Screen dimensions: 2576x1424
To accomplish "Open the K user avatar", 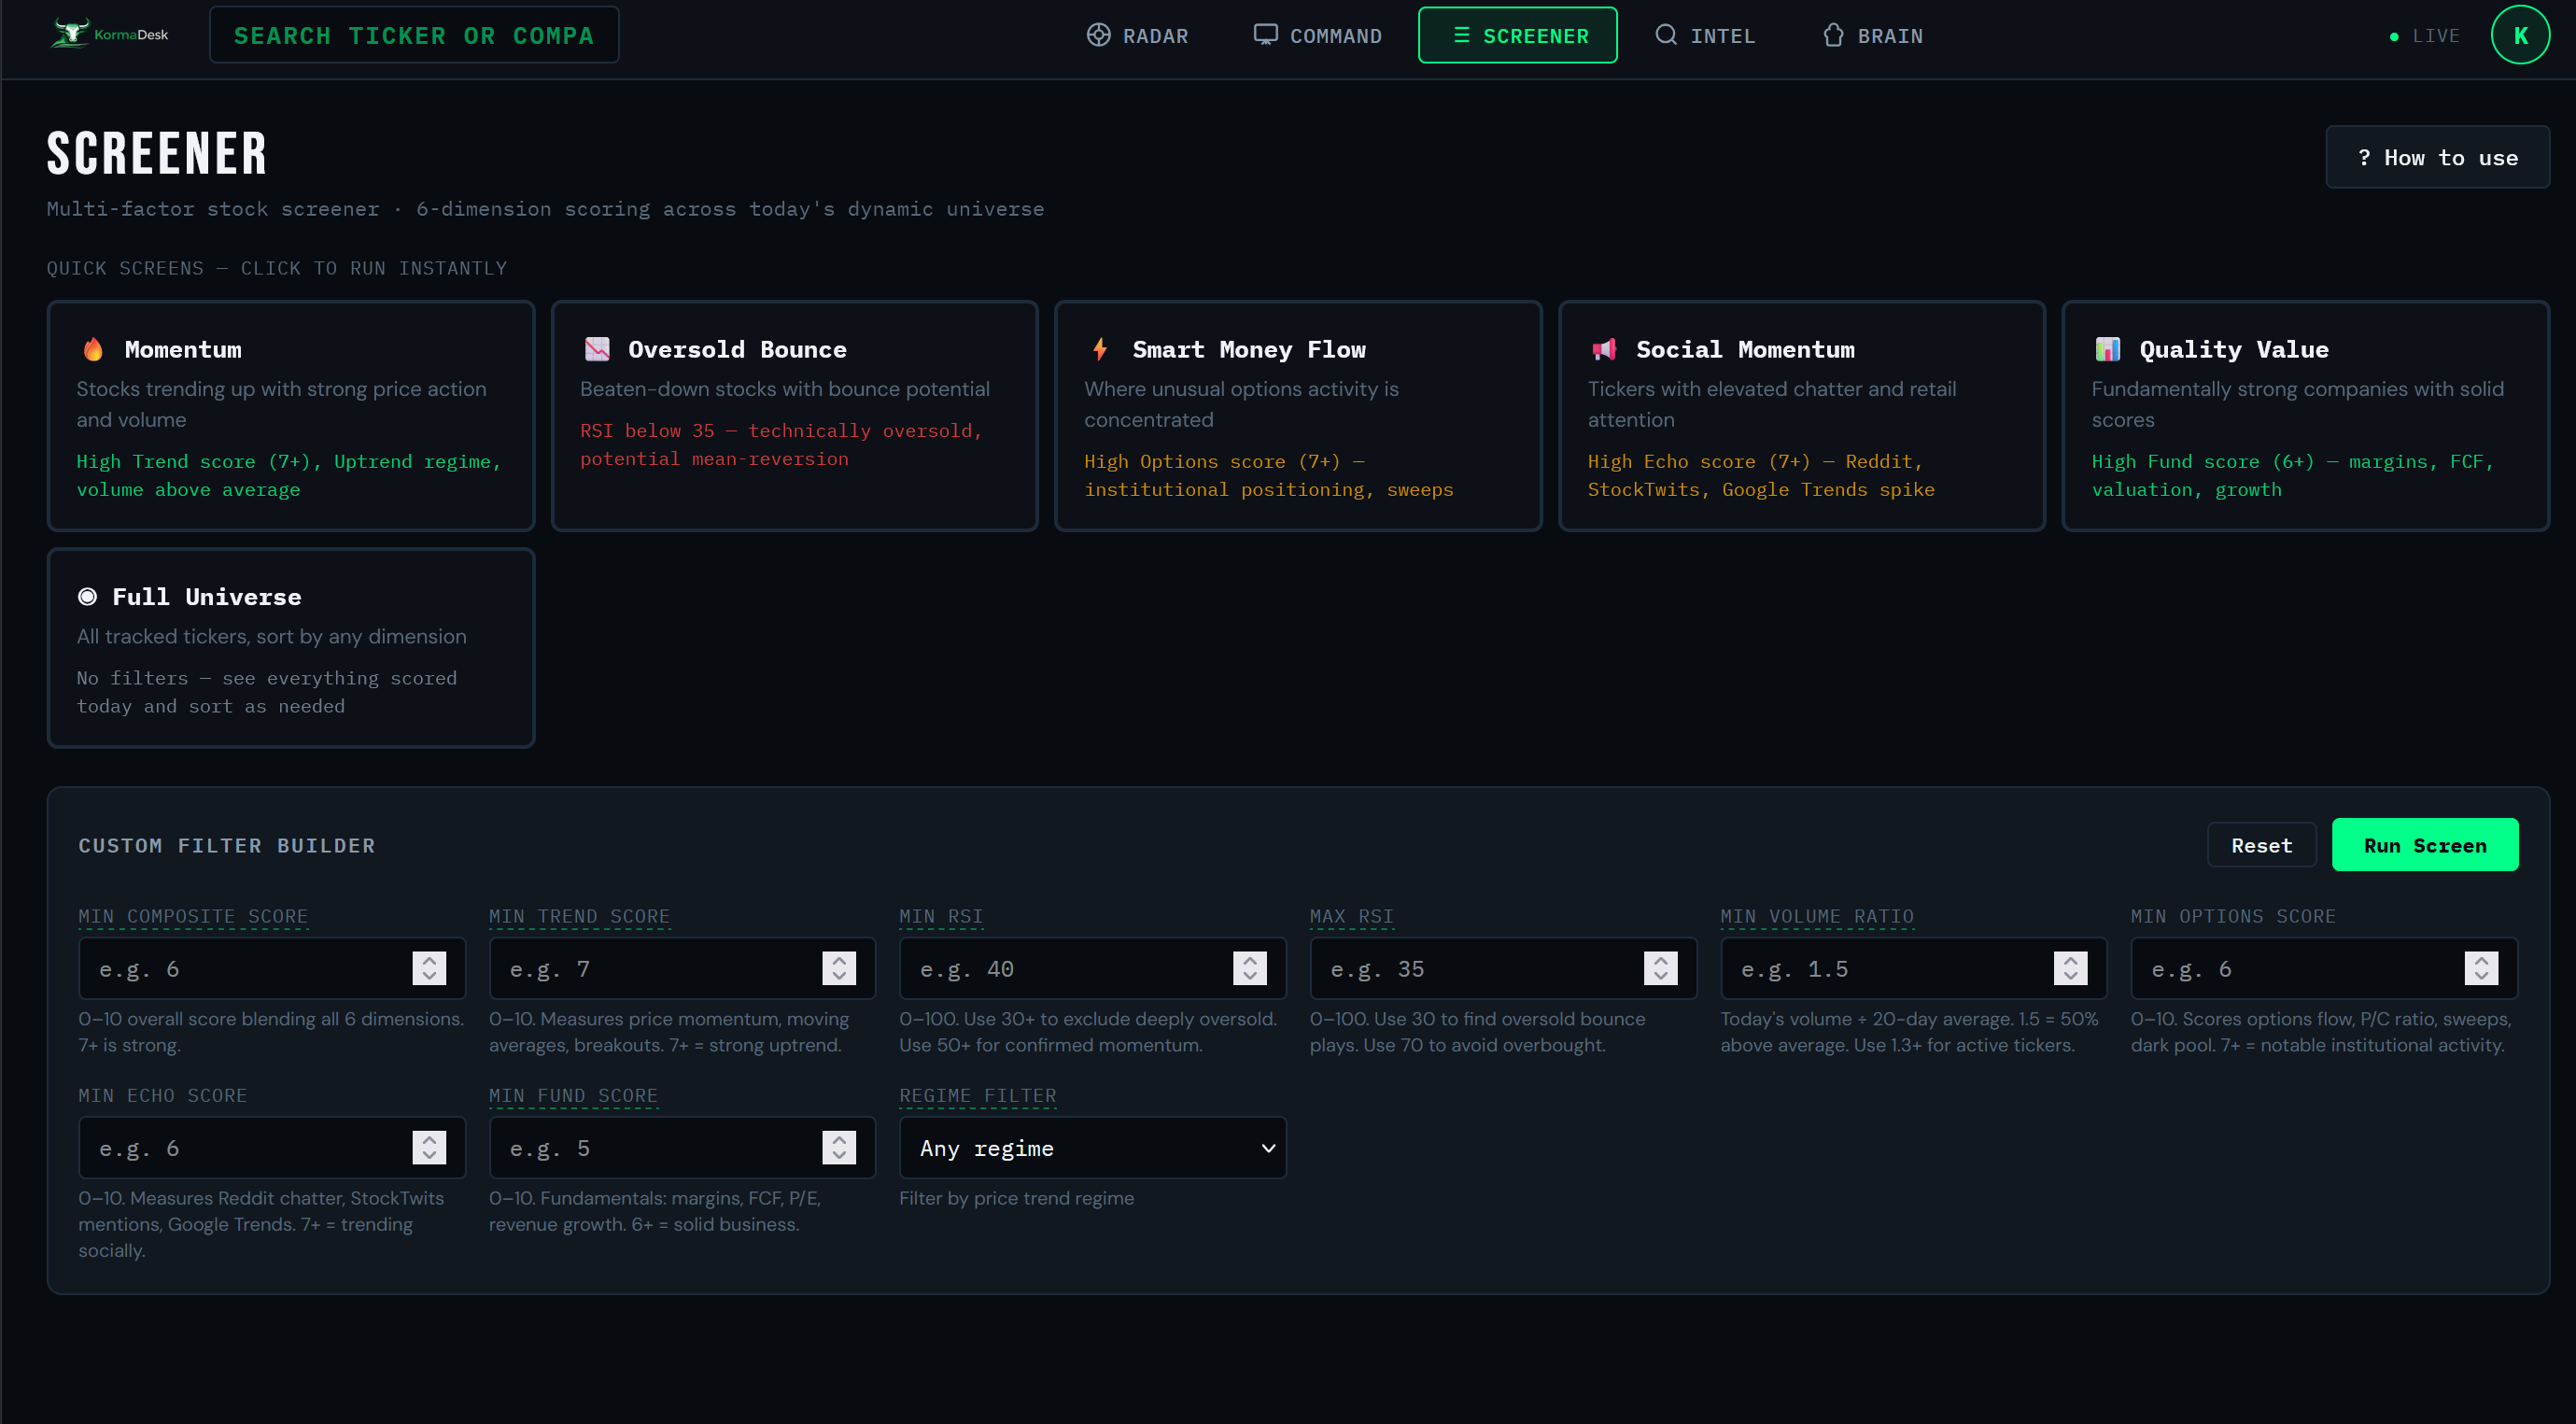I will (x=2519, y=35).
